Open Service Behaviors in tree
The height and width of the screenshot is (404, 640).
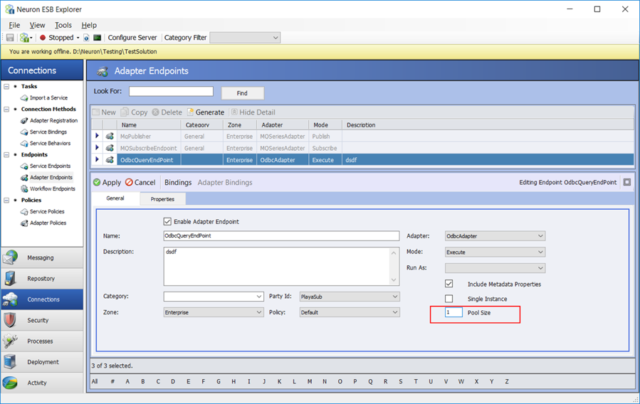(x=50, y=144)
